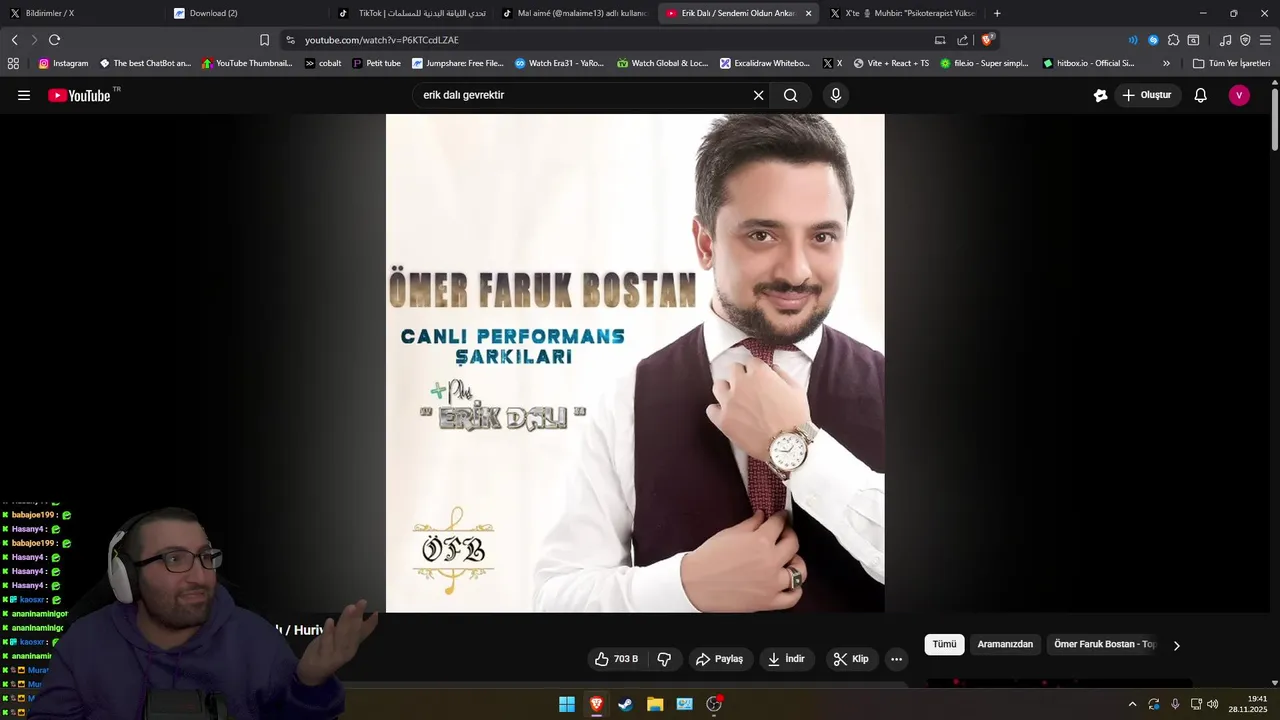This screenshot has height=720, width=1280.
Task: Open OBS Studio from the taskbar
Action: [x=714, y=704]
